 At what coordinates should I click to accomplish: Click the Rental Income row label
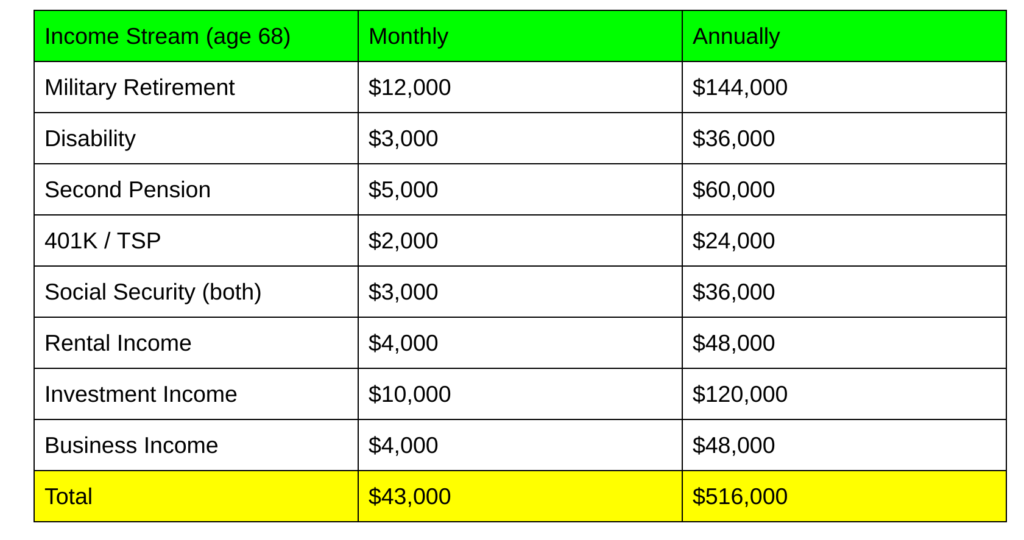click(x=118, y=343)
